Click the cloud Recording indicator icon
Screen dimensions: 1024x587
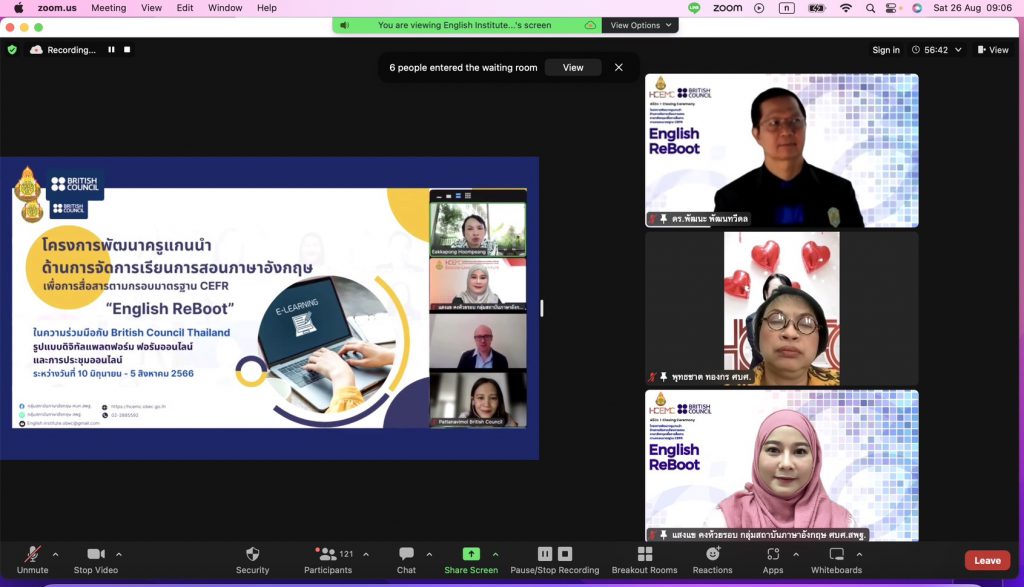[x=37, y=50]
